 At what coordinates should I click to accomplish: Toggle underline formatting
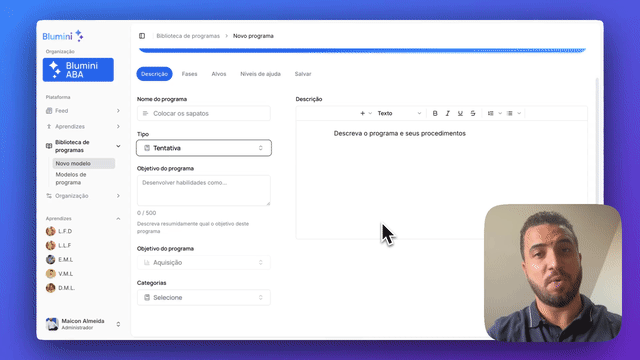[460, 113]
